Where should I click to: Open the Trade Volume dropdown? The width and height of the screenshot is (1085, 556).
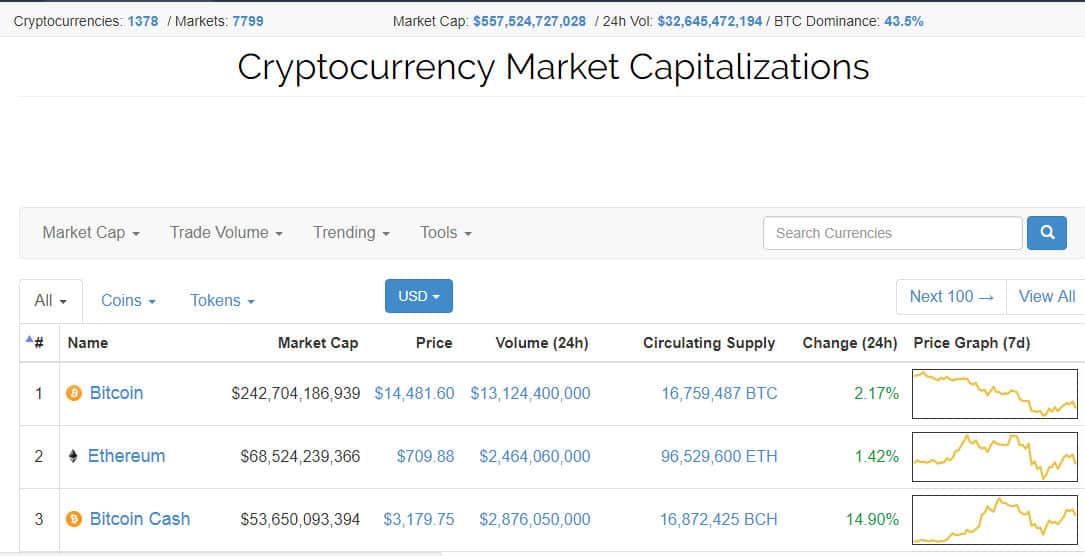coord(226,233)
